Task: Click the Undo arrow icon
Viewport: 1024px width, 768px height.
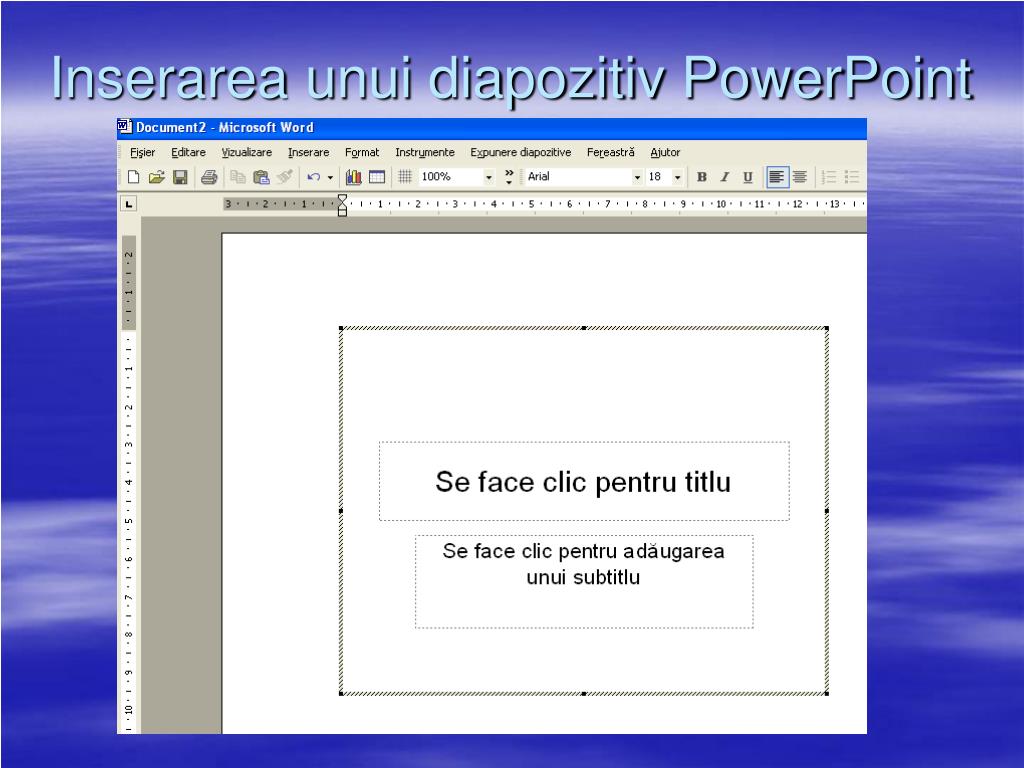Action: point(313,177)
